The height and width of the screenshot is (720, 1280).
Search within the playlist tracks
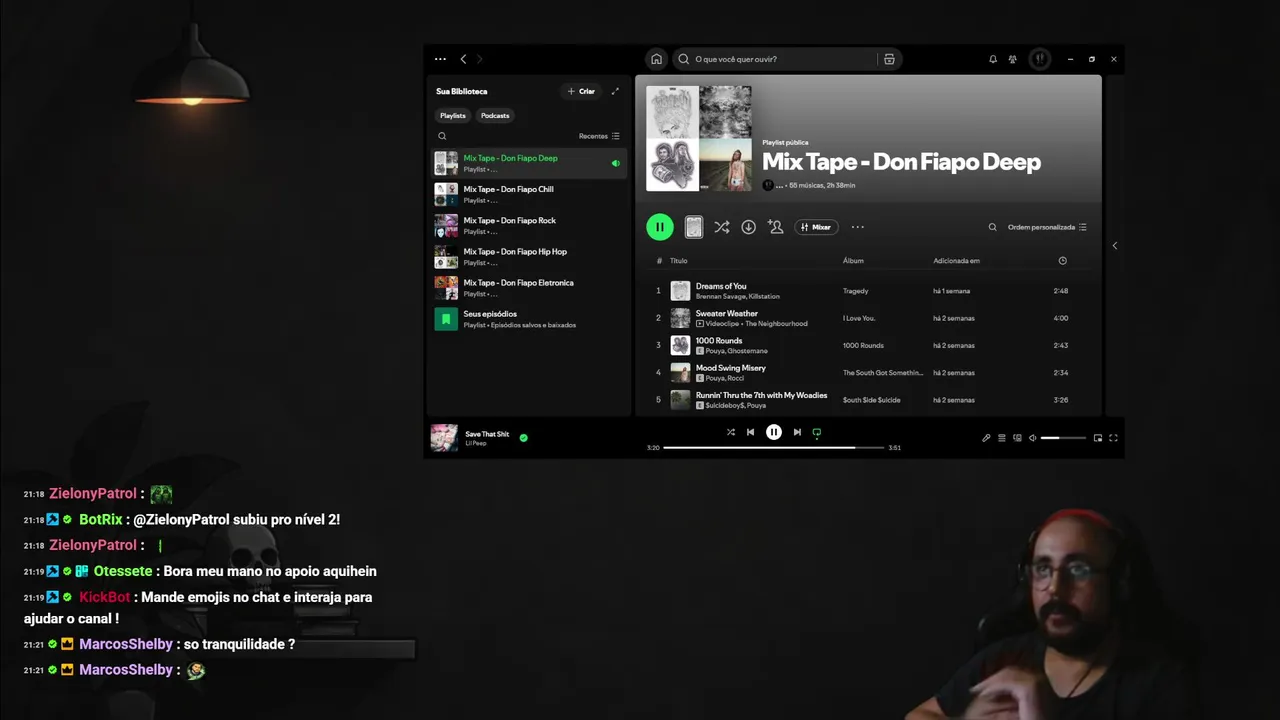[992, 227]
